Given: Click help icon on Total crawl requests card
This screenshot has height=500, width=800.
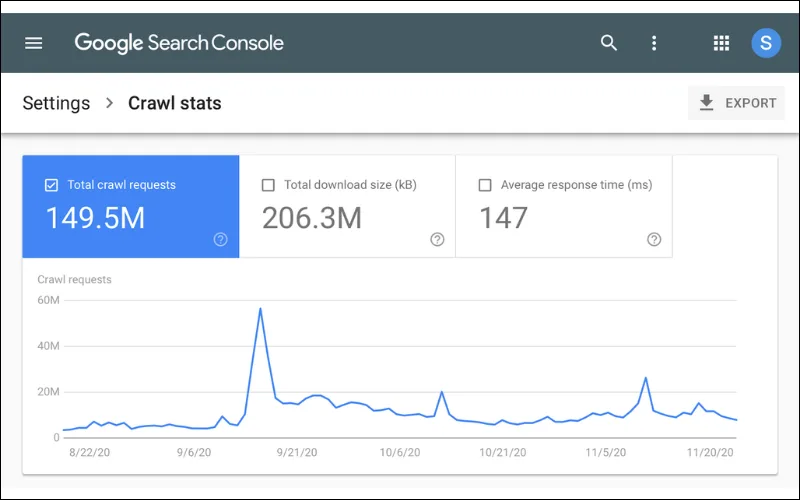Looking at the screenshot, I should click(x=220, y=239).
